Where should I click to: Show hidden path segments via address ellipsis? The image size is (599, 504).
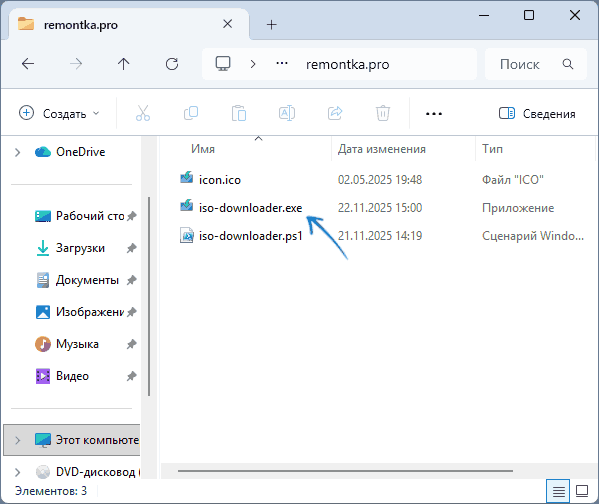(282, 63)
